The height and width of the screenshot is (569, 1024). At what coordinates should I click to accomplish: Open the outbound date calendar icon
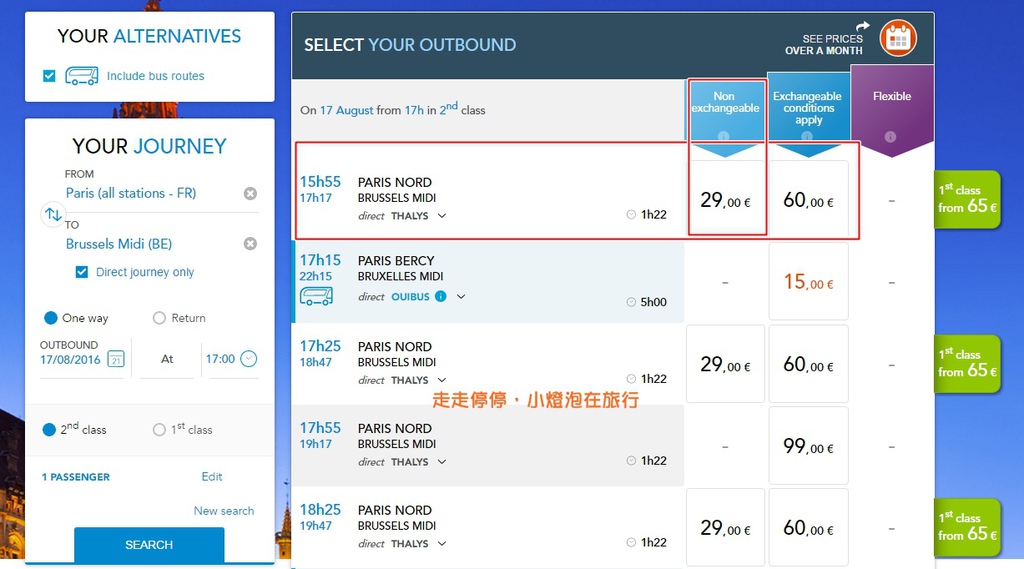116,359
